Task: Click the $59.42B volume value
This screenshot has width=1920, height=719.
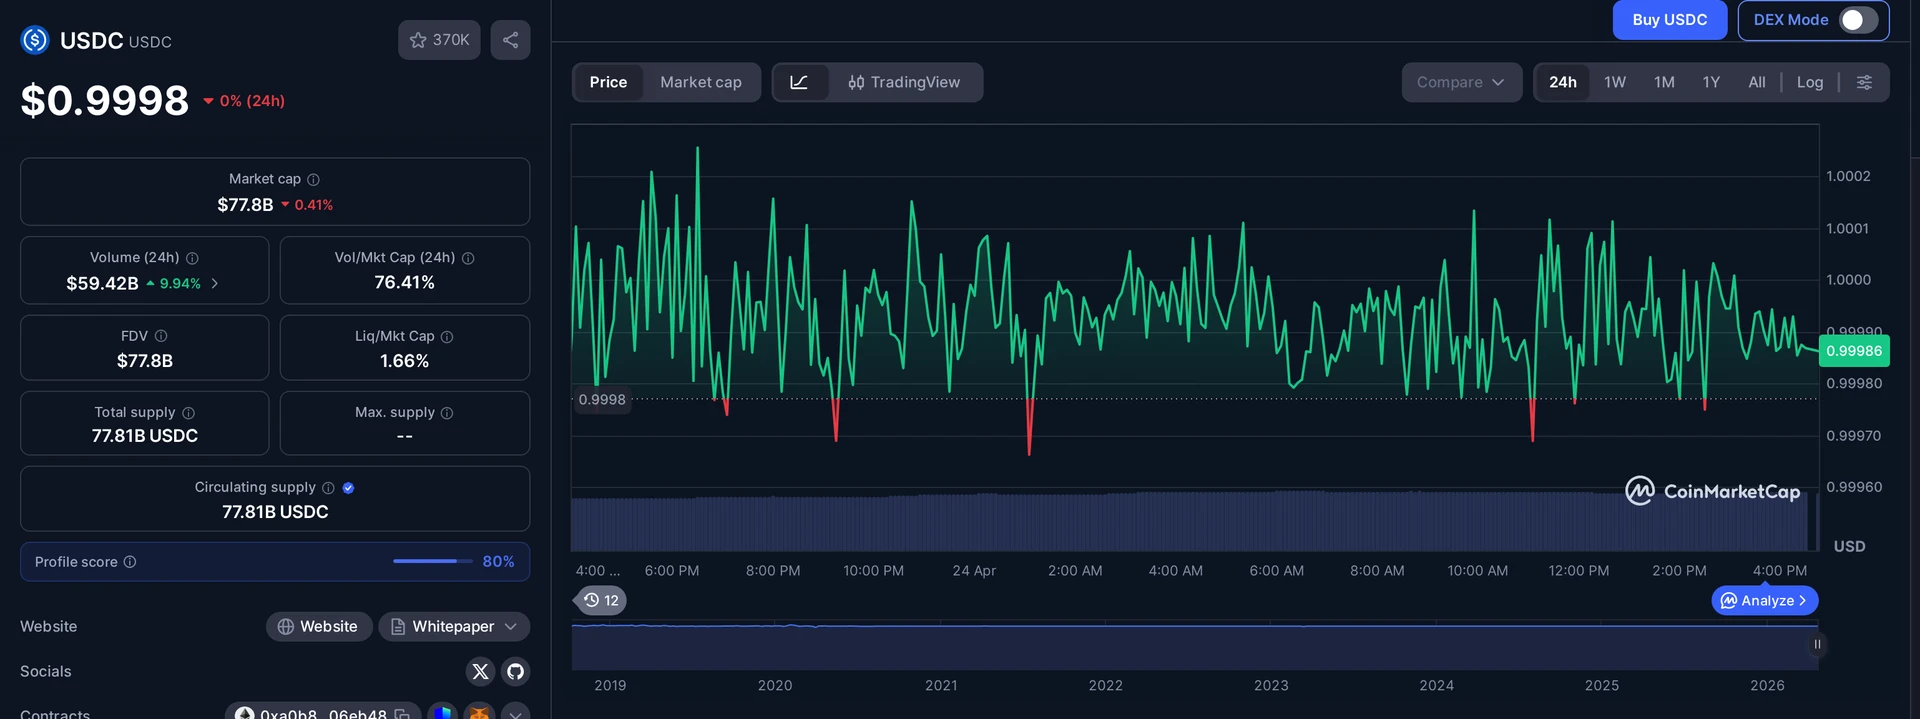Action: point(102,283)
